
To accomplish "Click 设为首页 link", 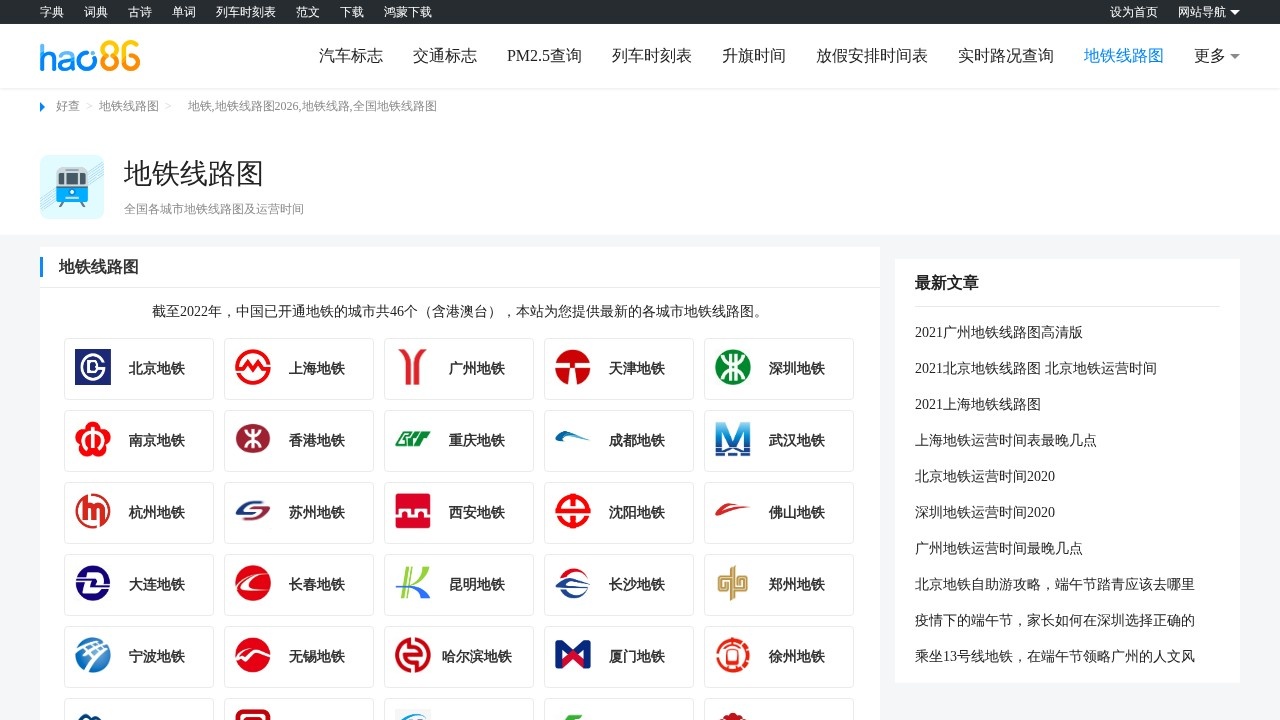I will pos(1134,12).
